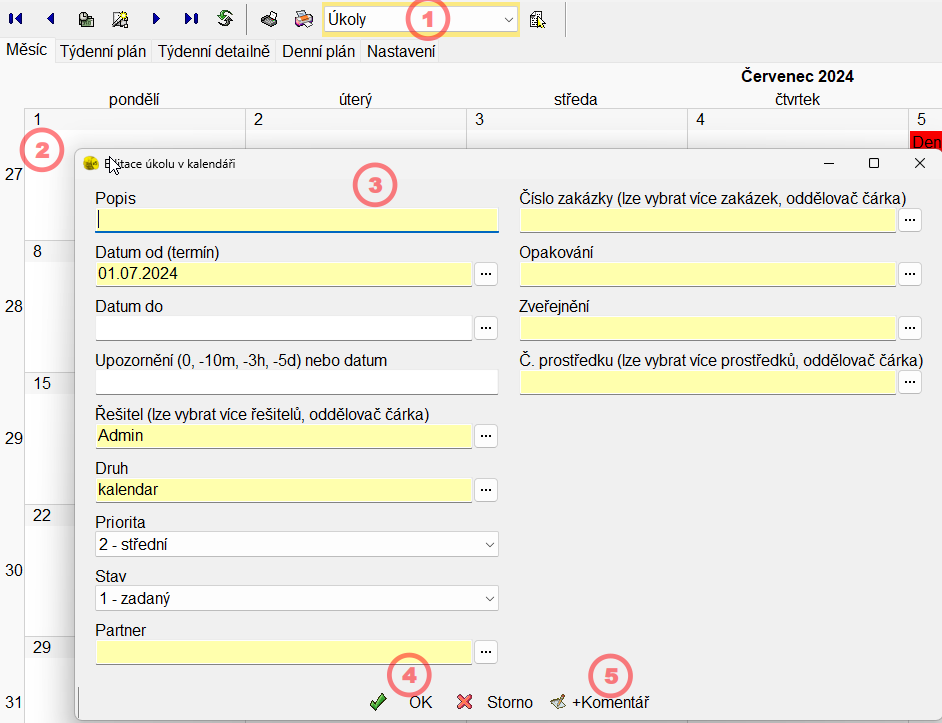Click the icon right of the Úkoly dropdown

pyautogui.click(x=537, y=19)
